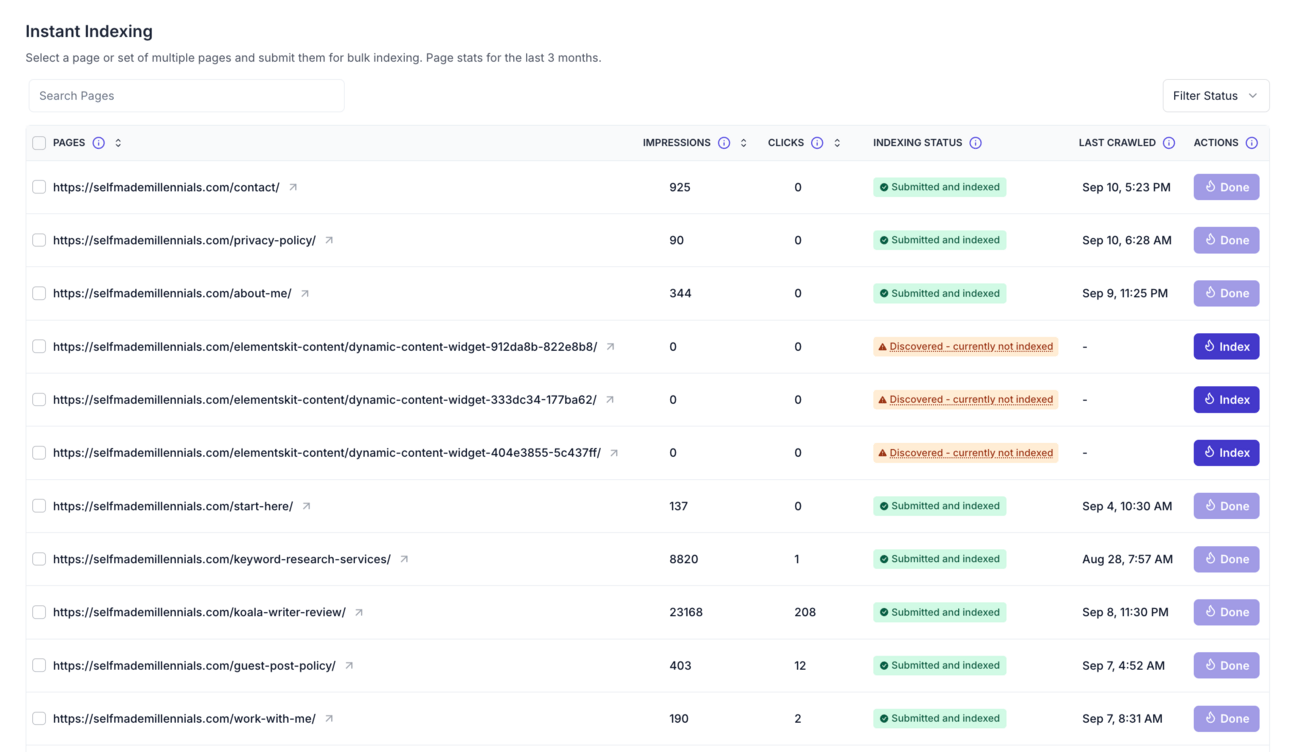
Task: Click the Last Crawled info icon
Action: (x=1168, y=143)
